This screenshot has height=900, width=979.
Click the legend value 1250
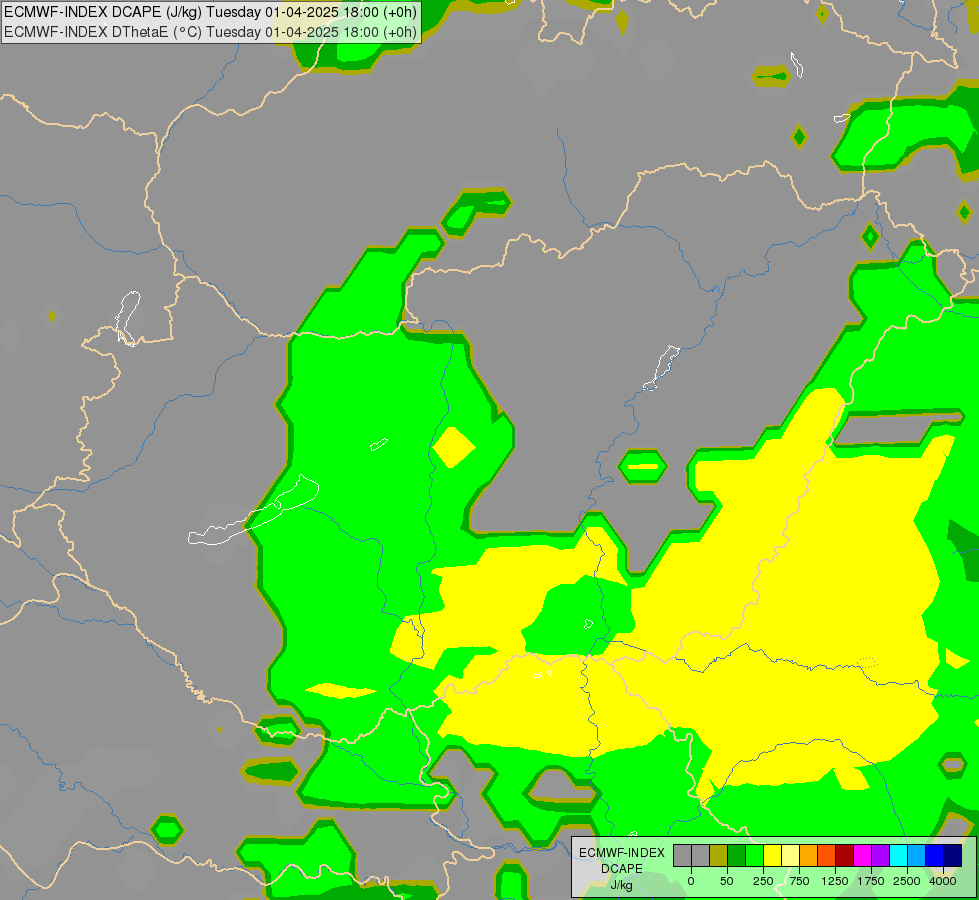click(835, 881)
